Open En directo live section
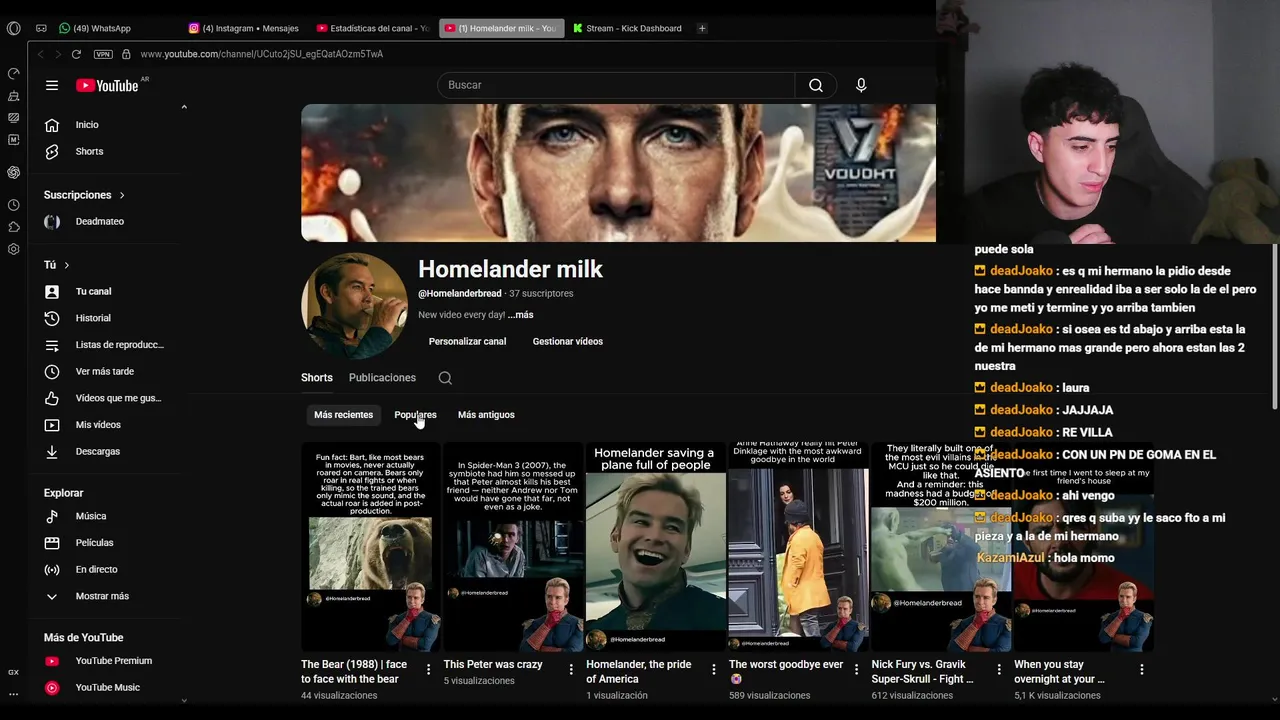The height and width of the screenshot is (720, 1280). pyautogui.click(x=96, y=570)
